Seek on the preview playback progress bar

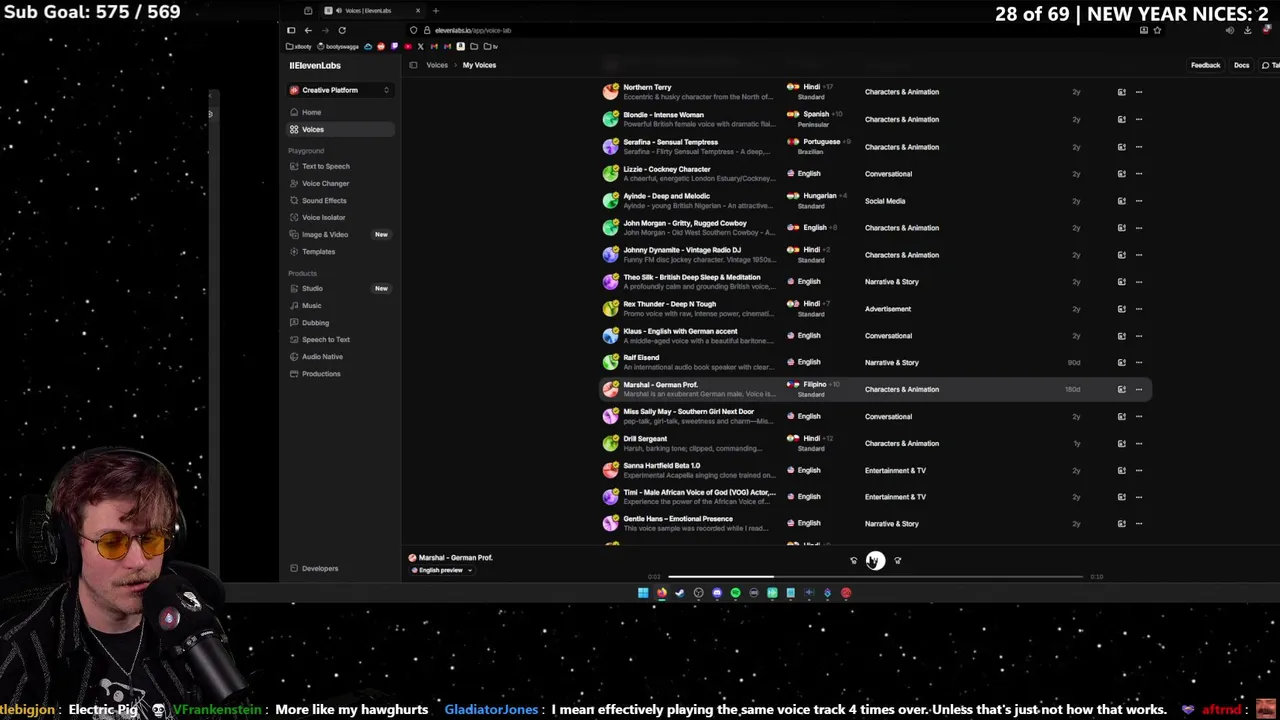875,576
